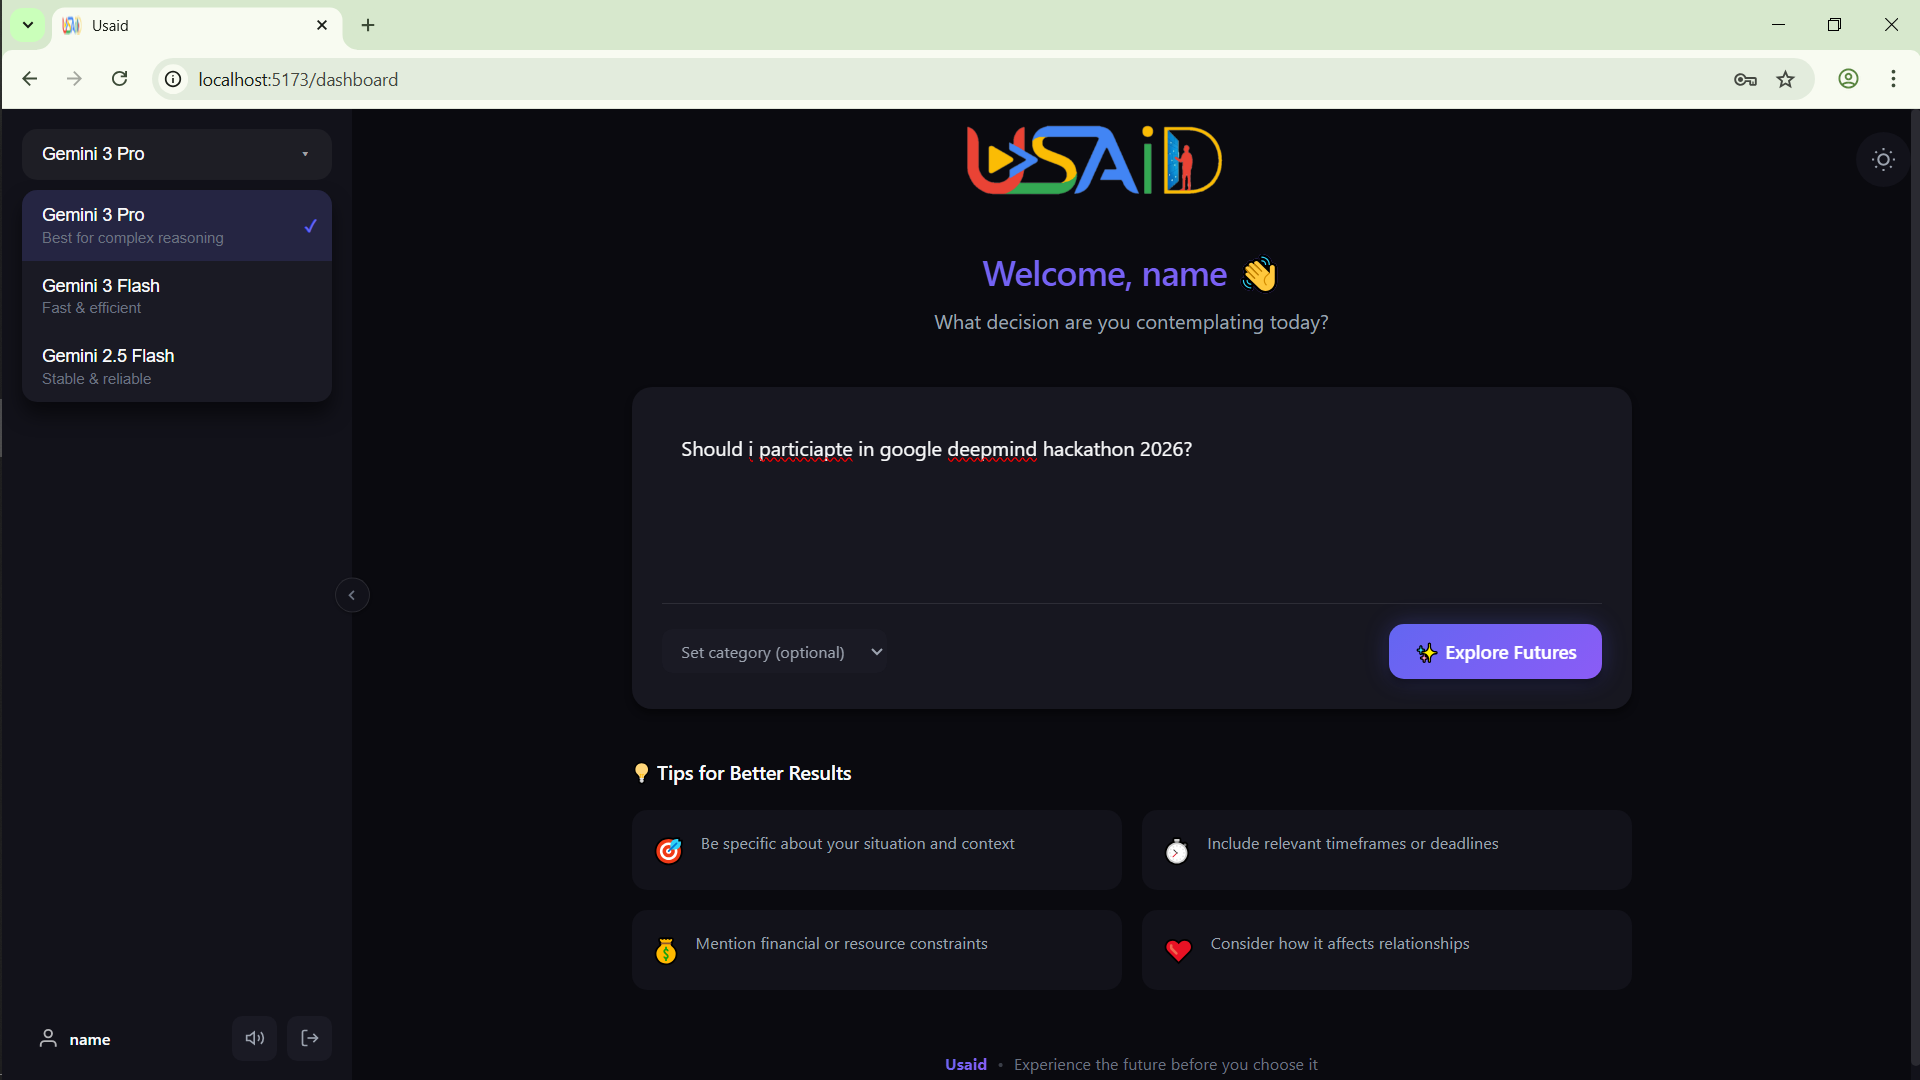Screen dimensions: 1920x1080
Task: Toggle the light/dark theme sun icon
Action: tap(1883, 160)
